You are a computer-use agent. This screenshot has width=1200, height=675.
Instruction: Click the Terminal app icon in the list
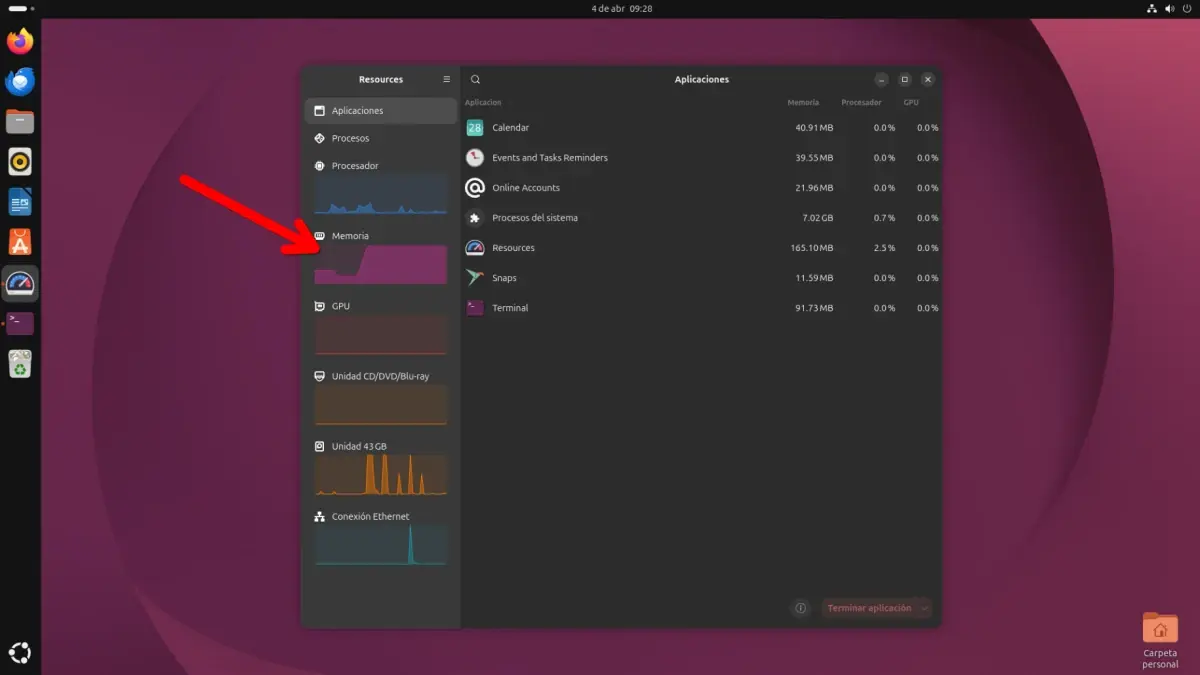pyautogui.click(x=473, y=307)
